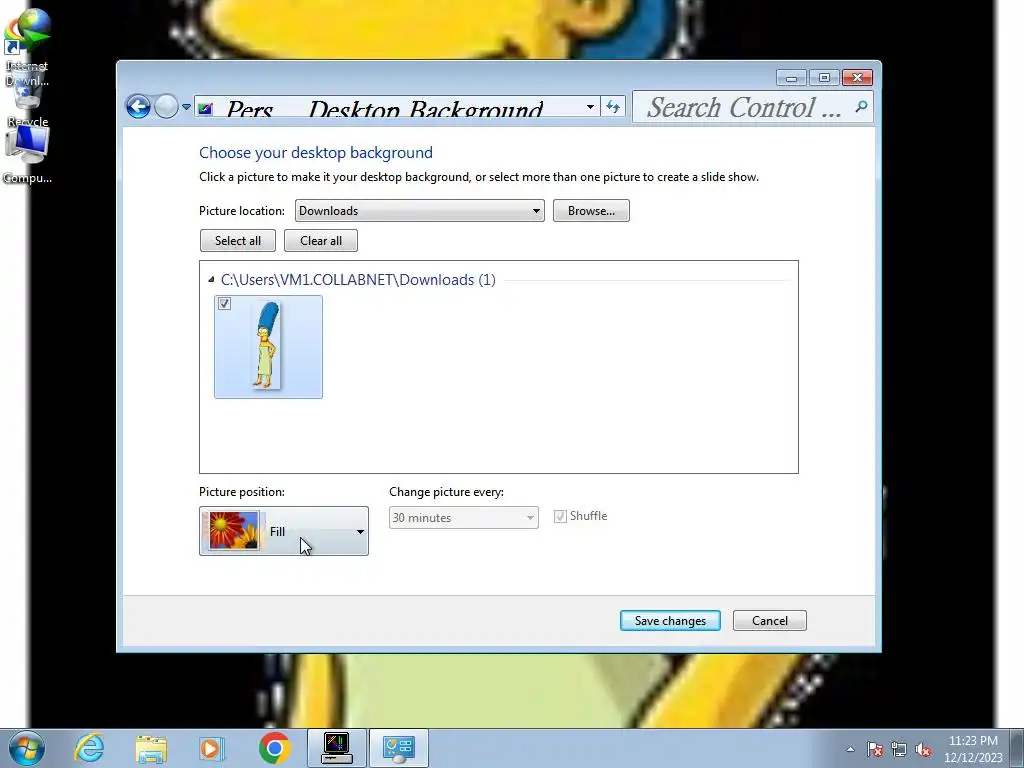Screen dimensions: 1024x768
Task: Open the Picture position Fill dropdown
Action: point(283,531)
